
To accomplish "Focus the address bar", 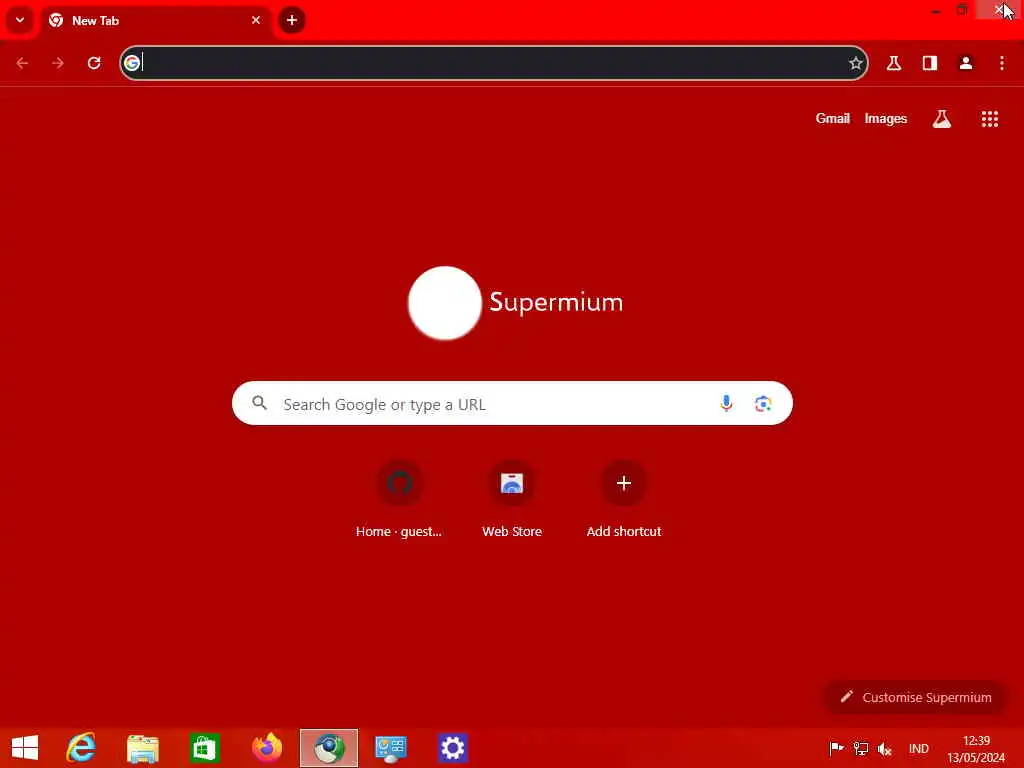I will [494, 63].
